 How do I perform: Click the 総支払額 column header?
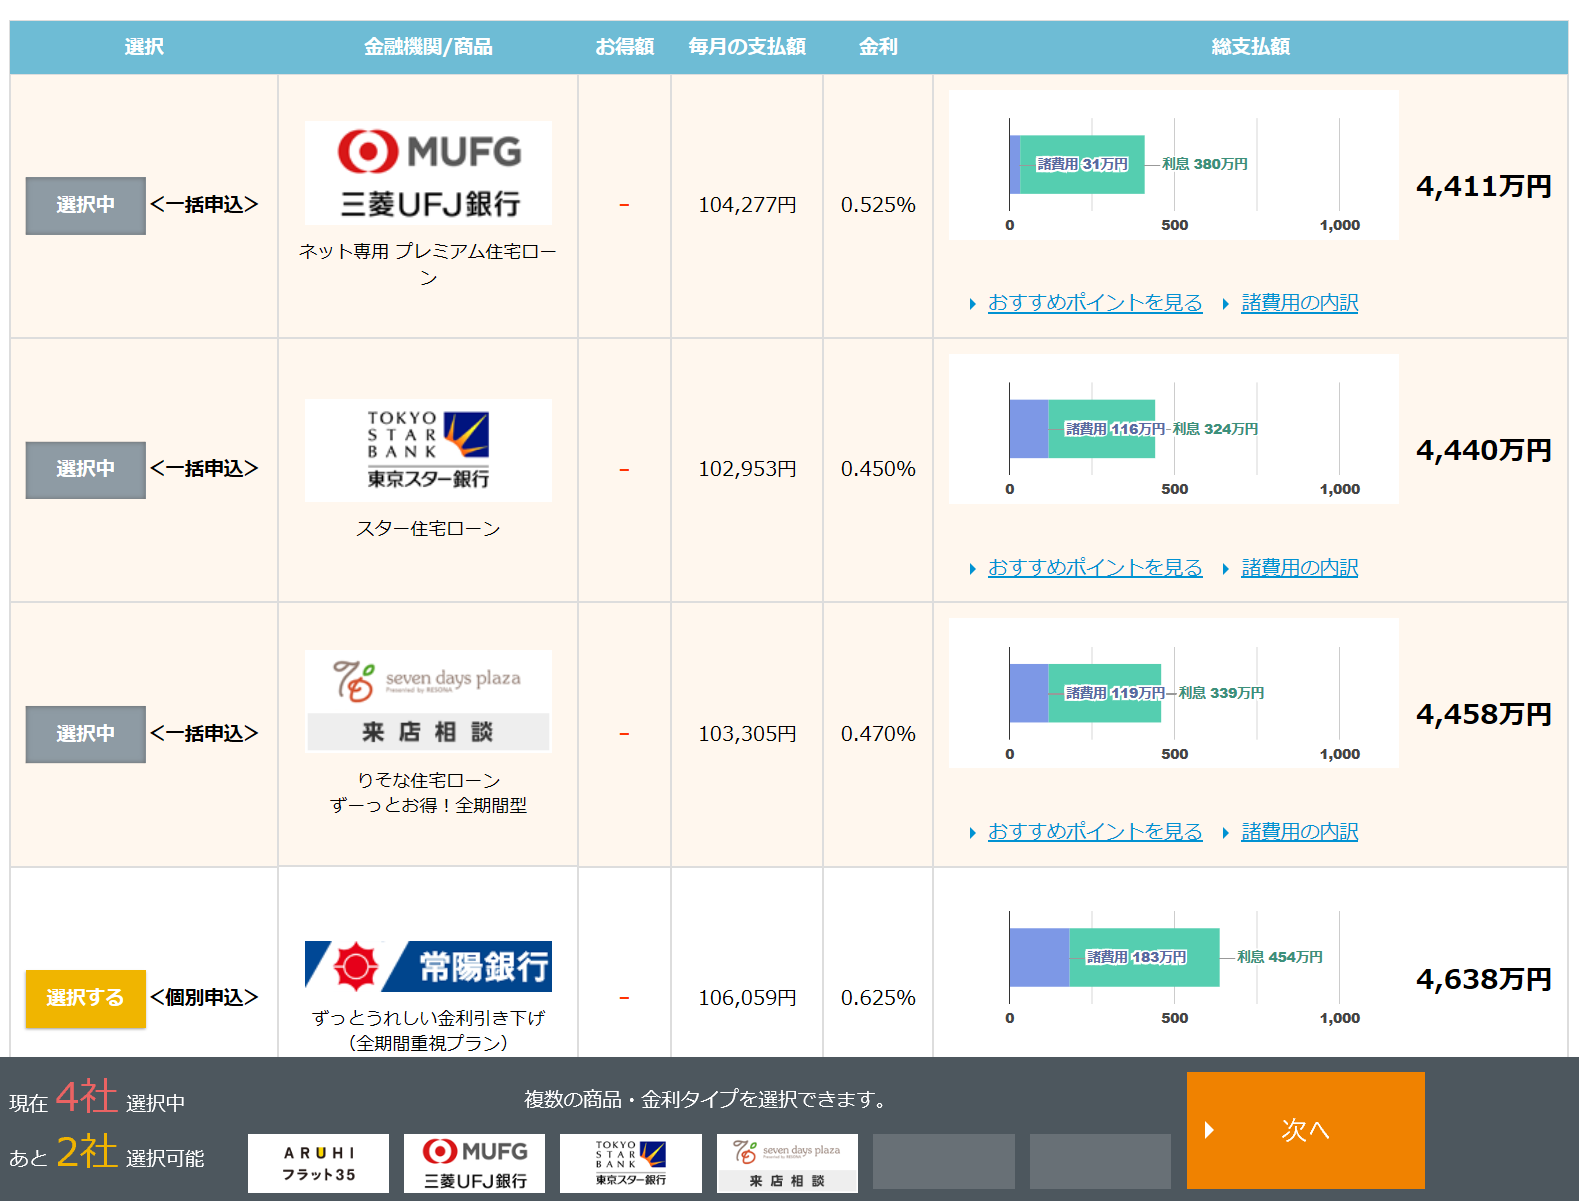tap(1250, 47)
